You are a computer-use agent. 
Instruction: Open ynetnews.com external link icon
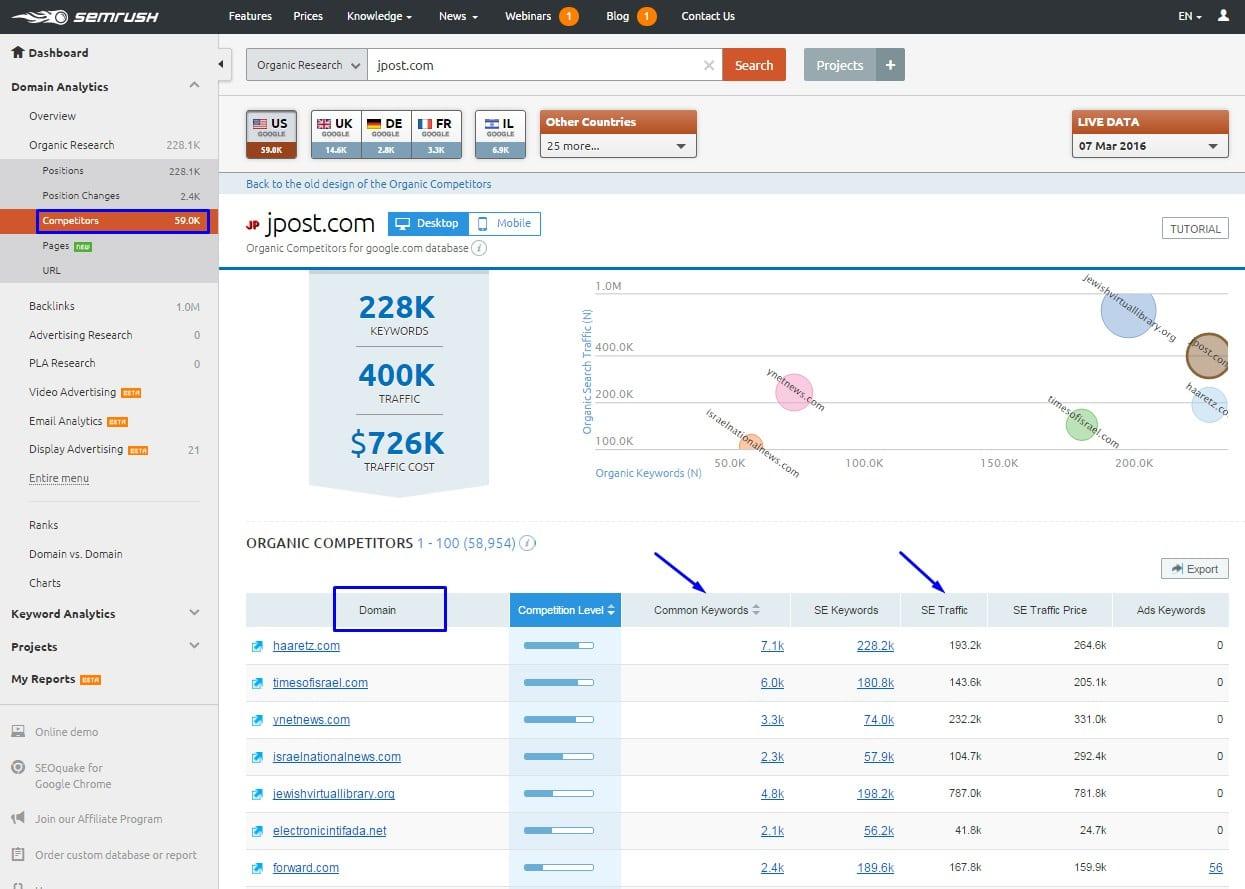click(x=258, y=720)
